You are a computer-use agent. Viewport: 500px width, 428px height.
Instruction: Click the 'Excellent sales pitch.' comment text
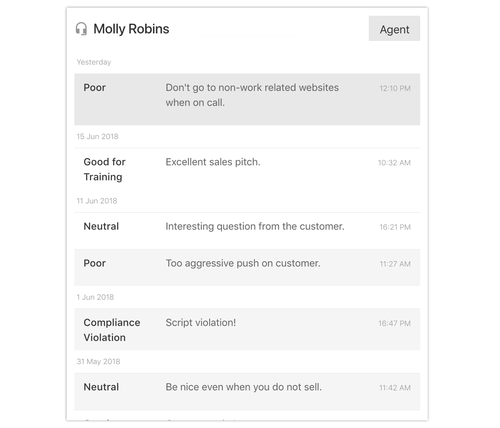tap(213, 162)
